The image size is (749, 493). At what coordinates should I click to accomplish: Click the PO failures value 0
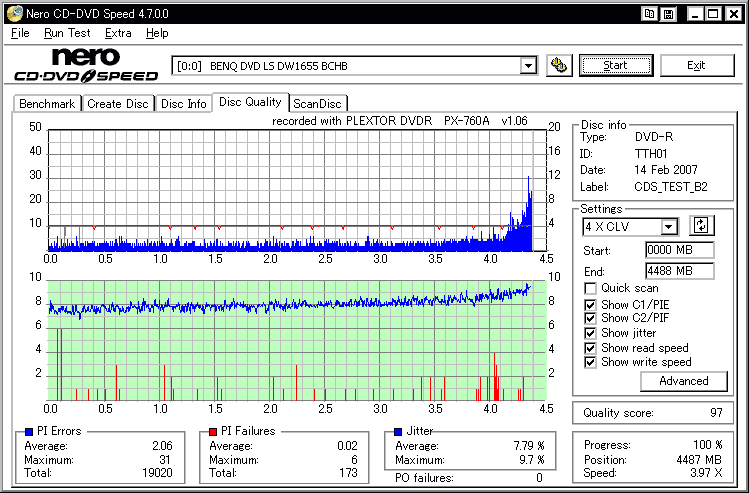539,478
